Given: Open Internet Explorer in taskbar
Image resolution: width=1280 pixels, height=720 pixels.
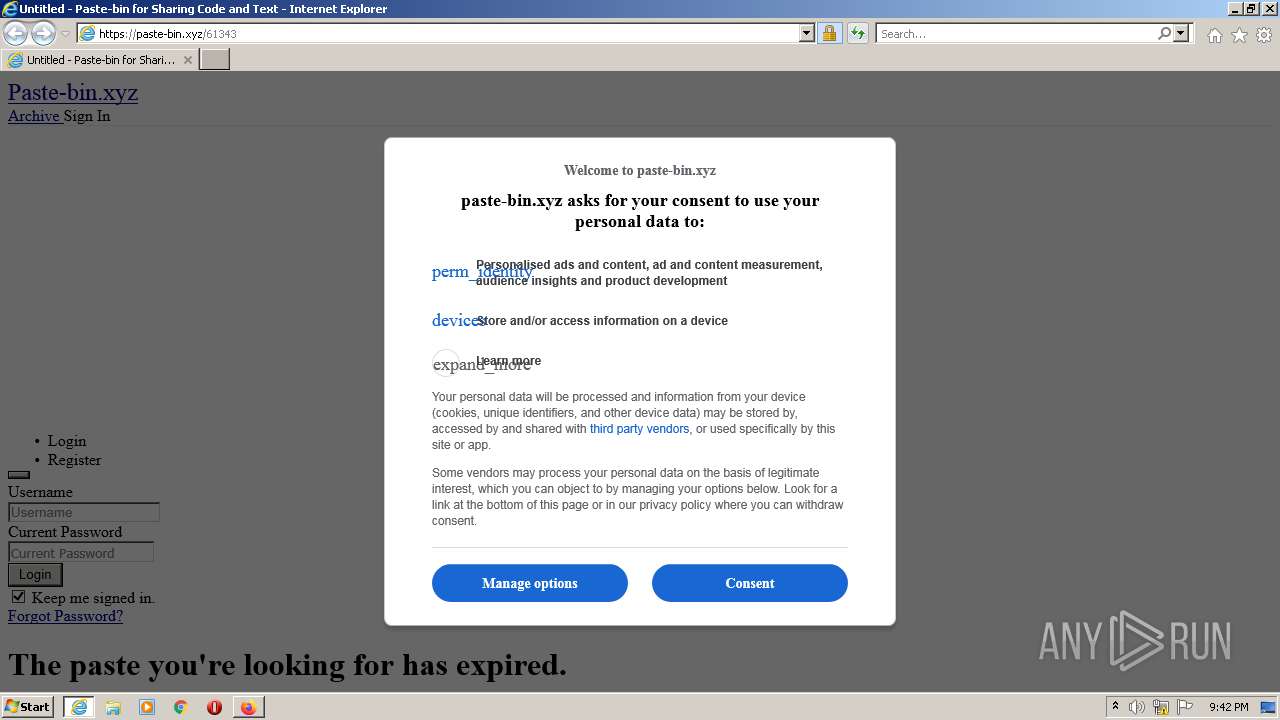Looking at the screenshot, I should pyautogui.click(x=79, y=707).
